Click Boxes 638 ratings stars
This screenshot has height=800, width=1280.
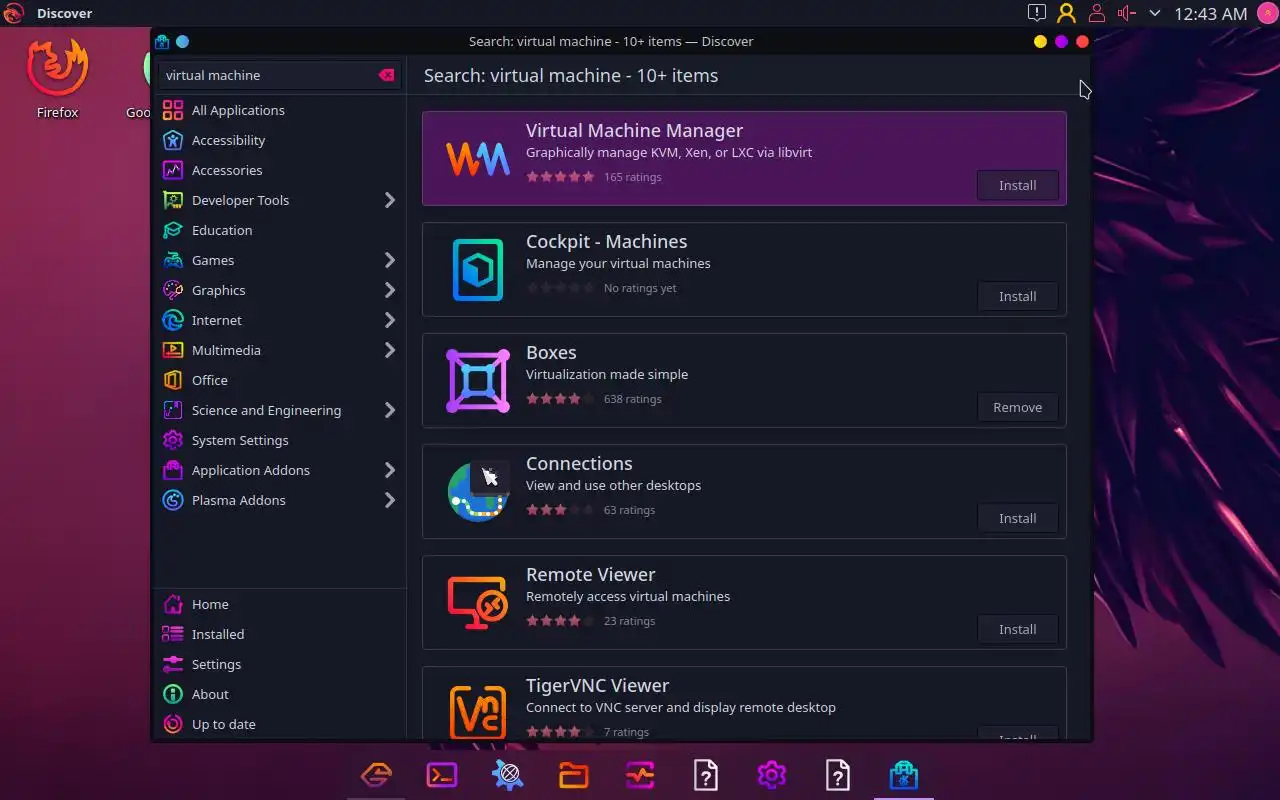(x=560, y=399)
